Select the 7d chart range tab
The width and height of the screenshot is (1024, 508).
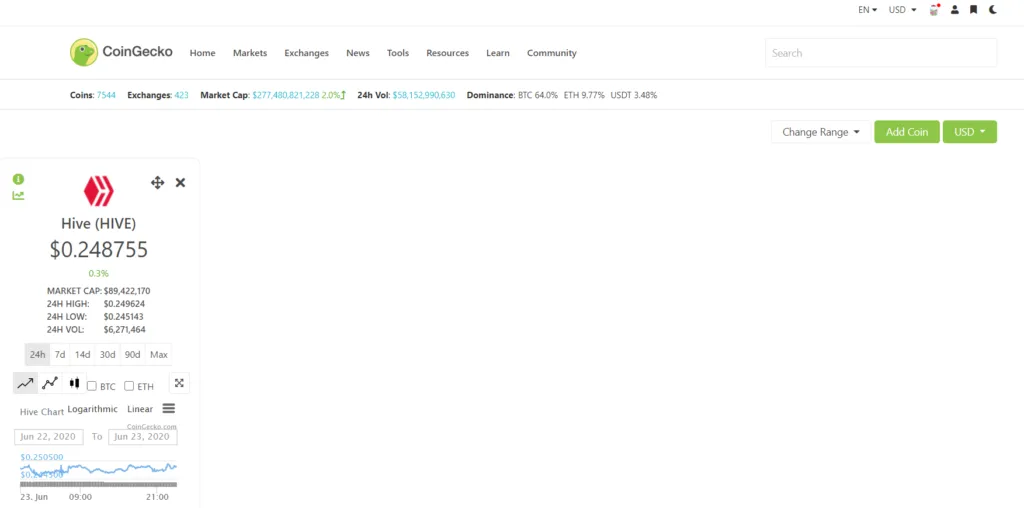click(x=60, y=355)
